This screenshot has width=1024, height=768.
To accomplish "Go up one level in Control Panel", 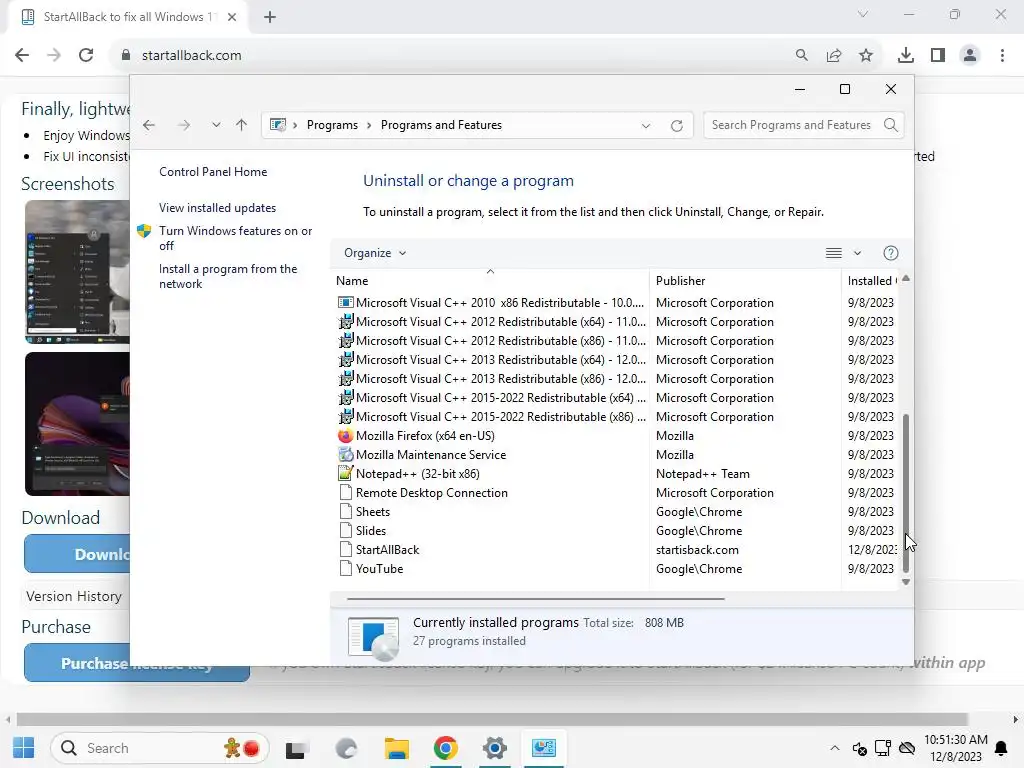I will click(242, 125).
